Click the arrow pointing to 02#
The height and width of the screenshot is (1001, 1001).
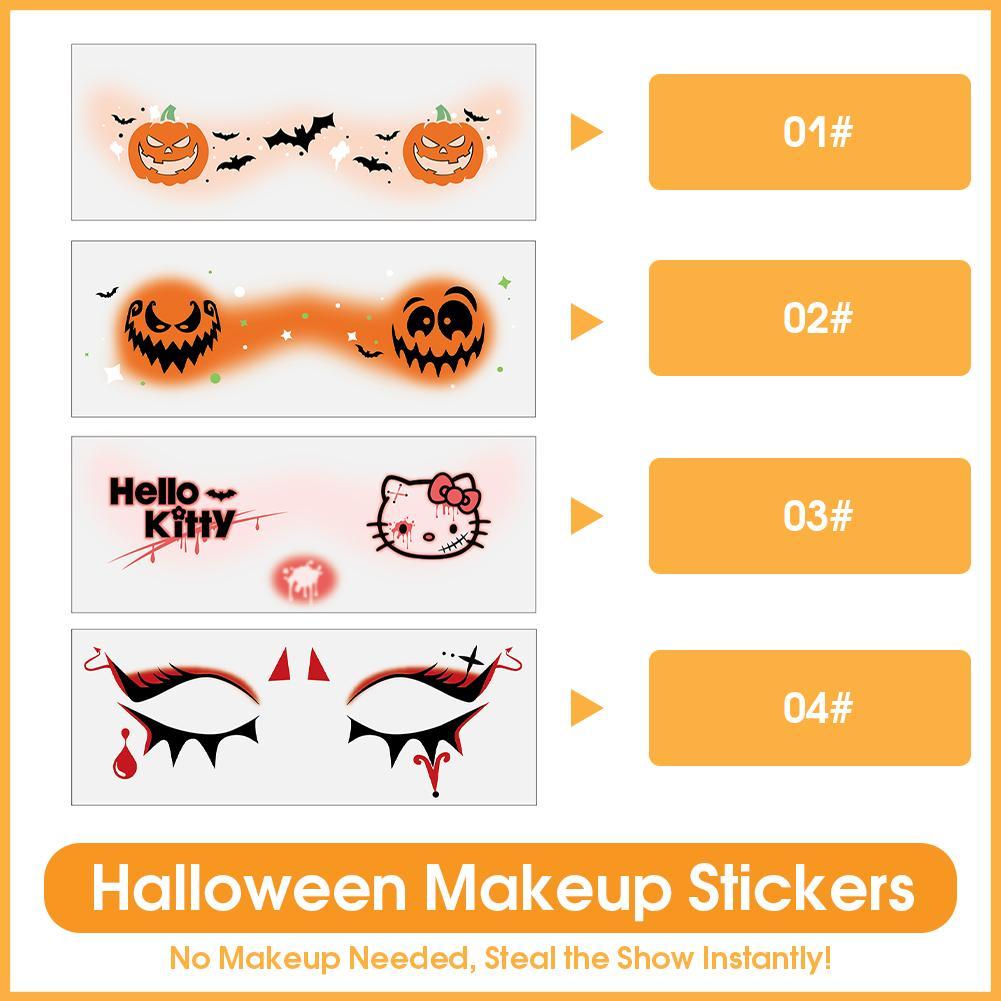[586, 322]
